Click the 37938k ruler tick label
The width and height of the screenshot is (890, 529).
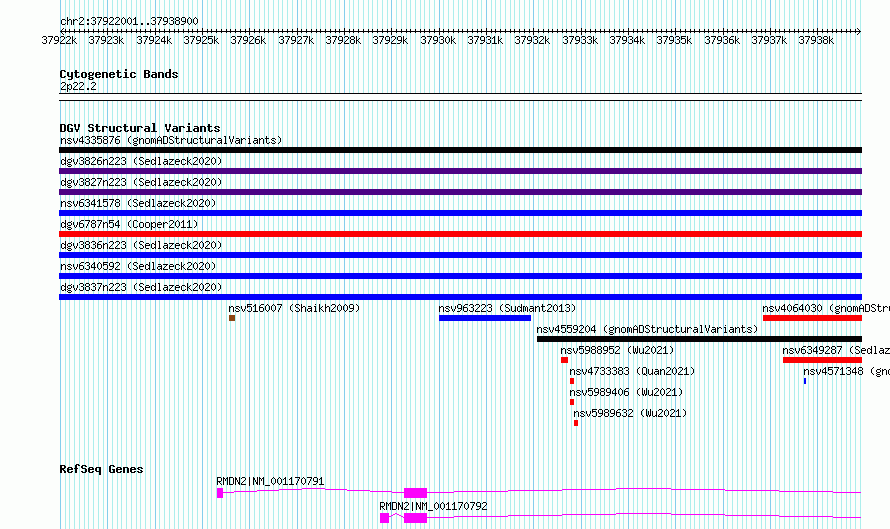pos(816,40)
